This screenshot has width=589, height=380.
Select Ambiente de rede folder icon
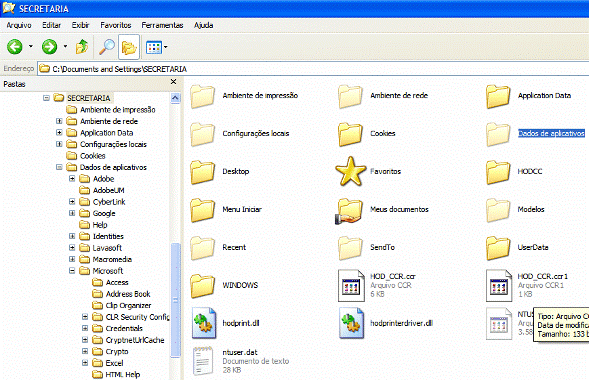point(350,96)
